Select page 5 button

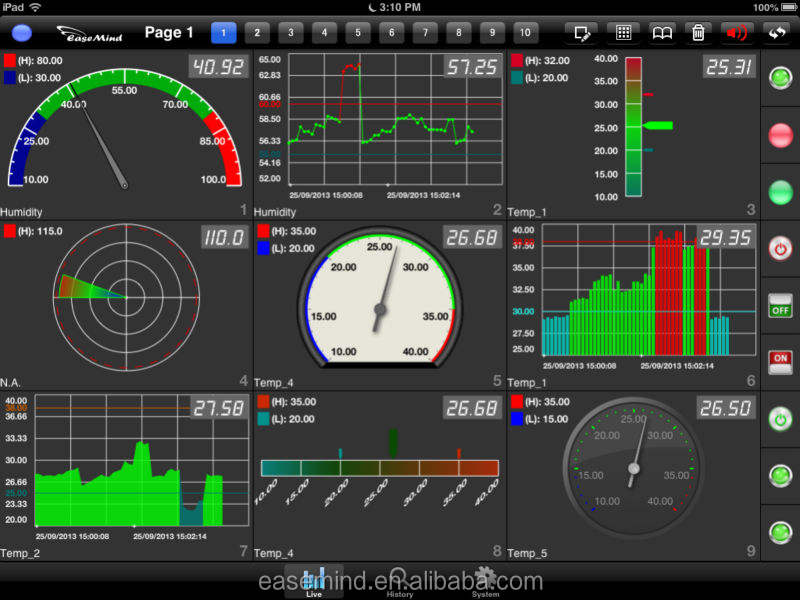[358, 33]
